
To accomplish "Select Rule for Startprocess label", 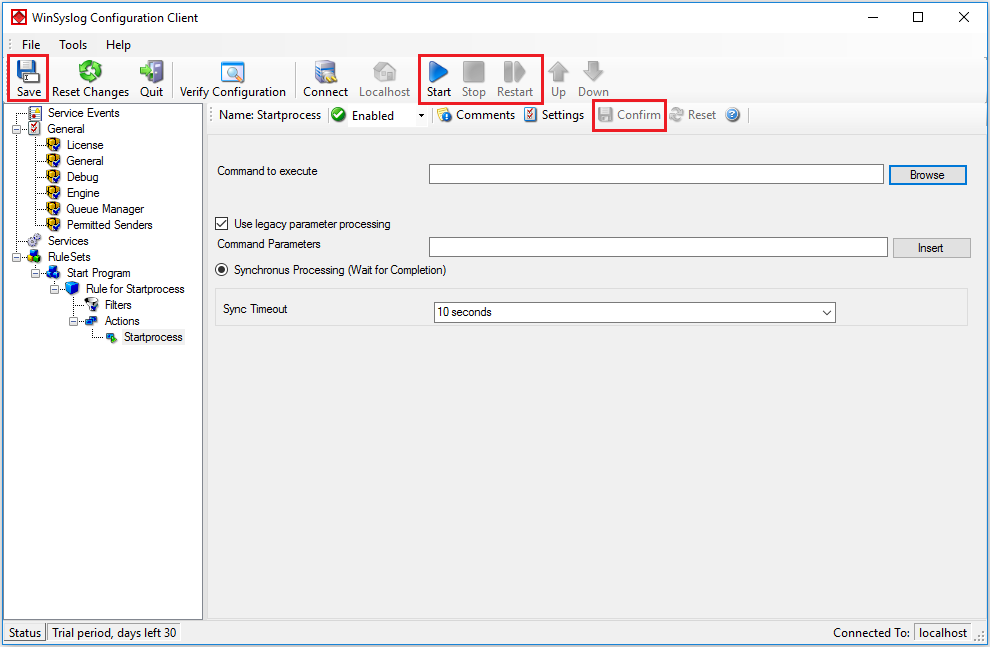I will pos(135,289).
